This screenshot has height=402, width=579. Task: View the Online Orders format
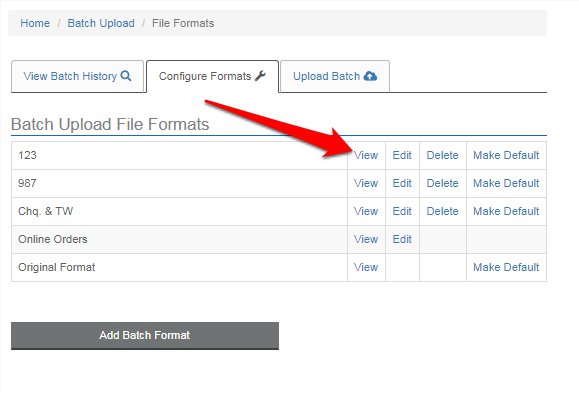tap(366, 240)
